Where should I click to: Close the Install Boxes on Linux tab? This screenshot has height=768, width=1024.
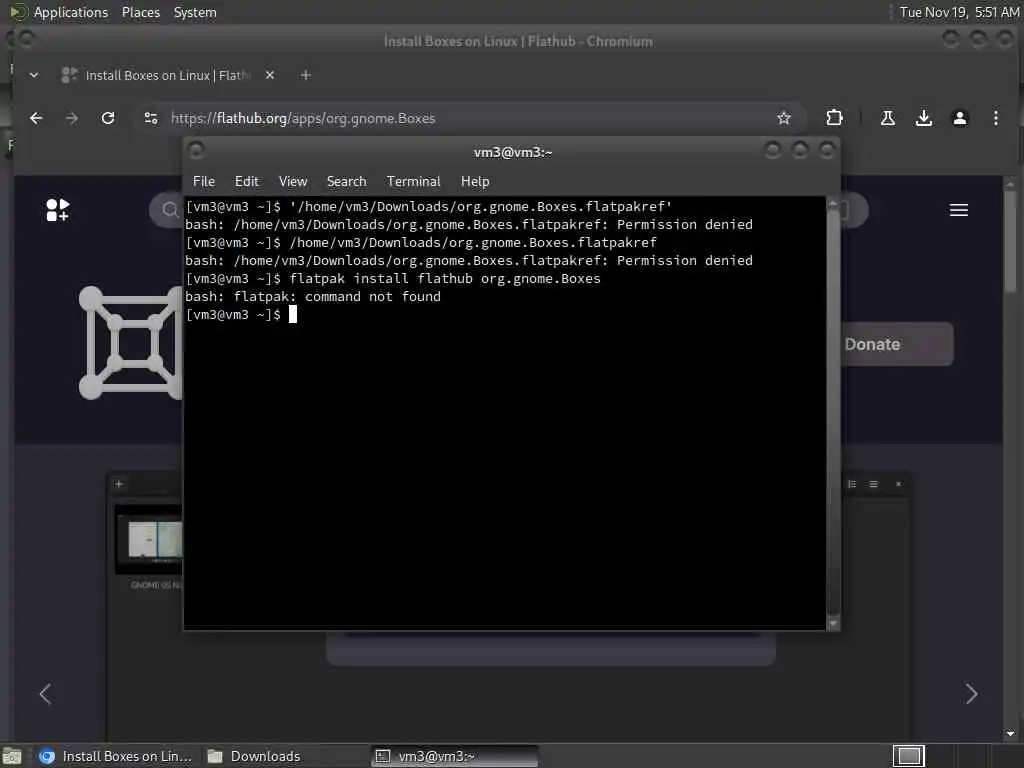coord(270,75)
